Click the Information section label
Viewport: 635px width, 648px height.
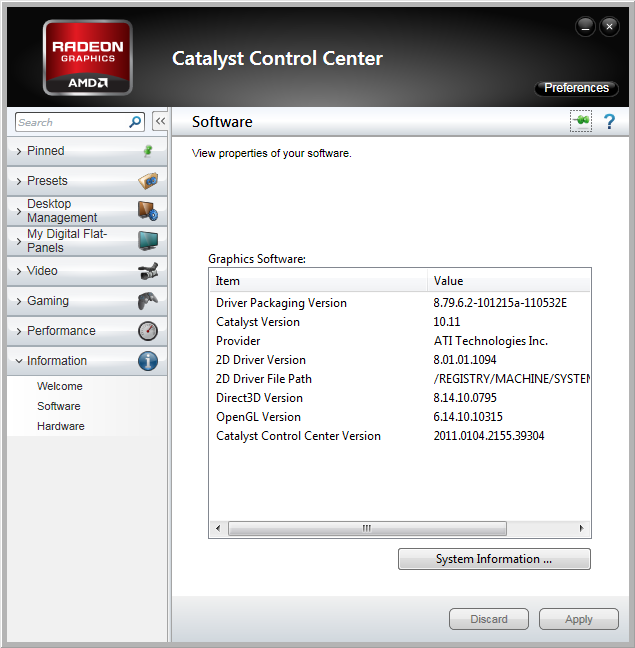[x=57, y=361]
